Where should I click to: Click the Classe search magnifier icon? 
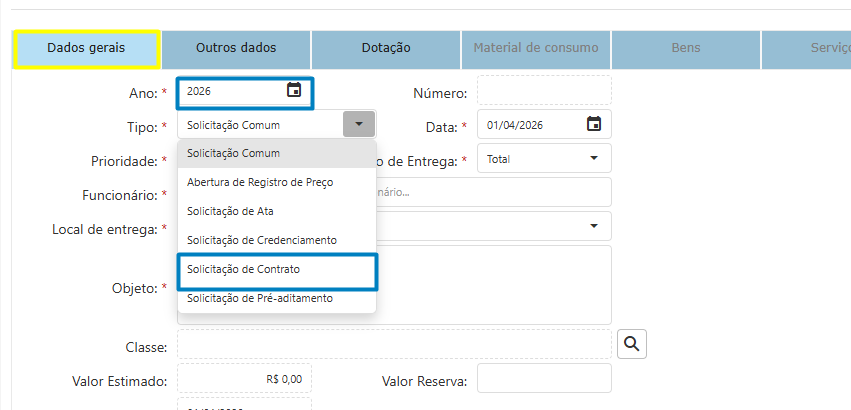pos(632,344)
